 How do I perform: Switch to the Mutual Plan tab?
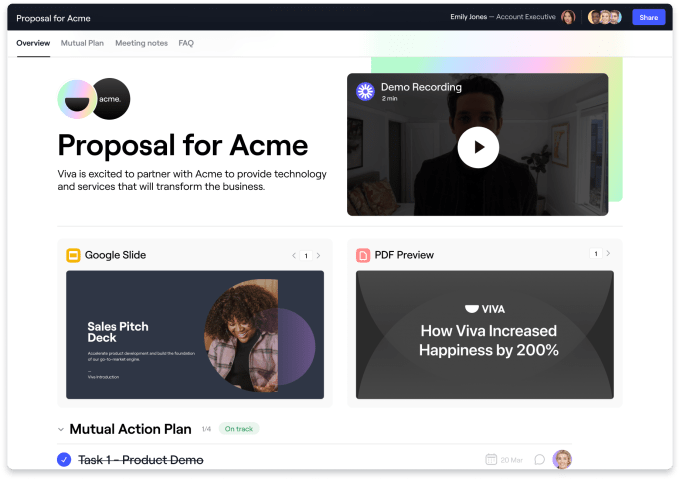tap(82, 43)
